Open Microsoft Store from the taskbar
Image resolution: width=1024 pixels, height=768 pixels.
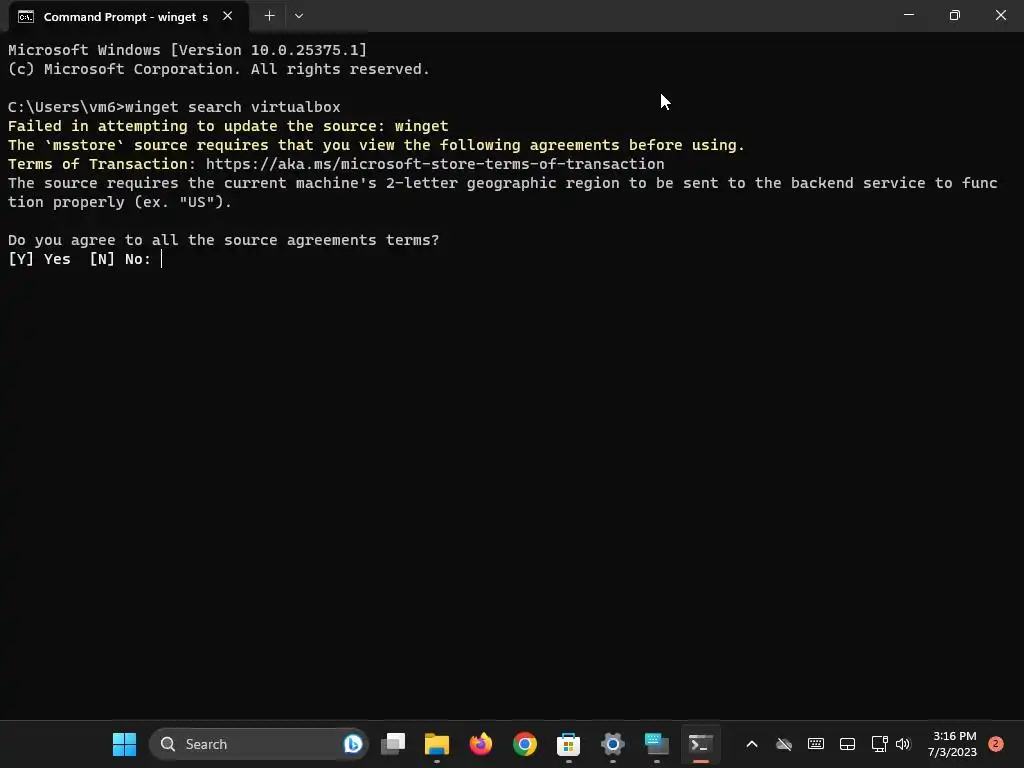pos(568,744)
